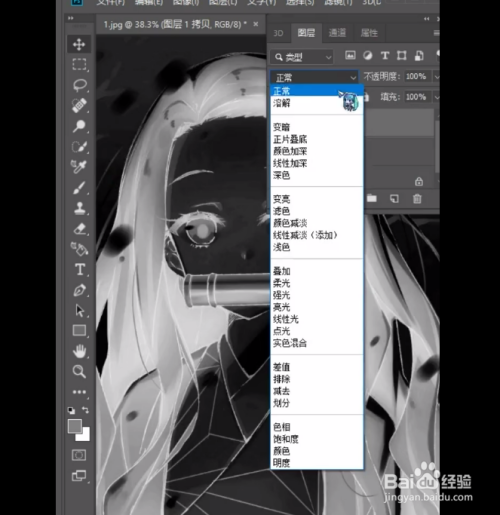Swap foreground and background colors
The image size is (500, 515).
coord(85,410)
